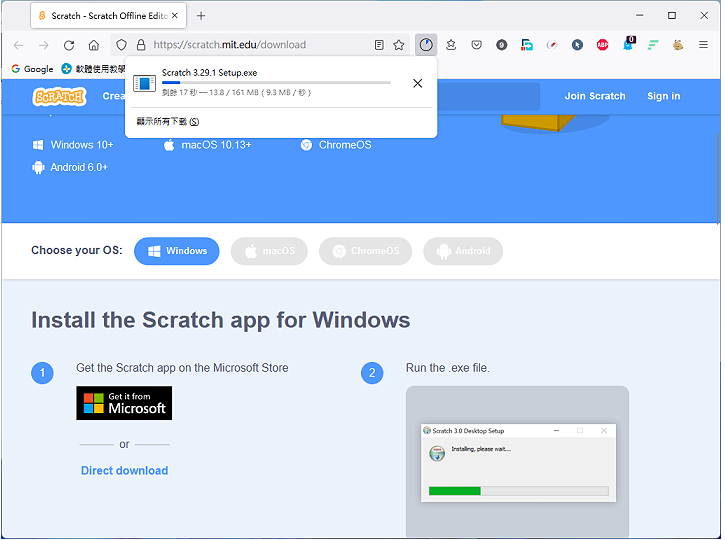Click the extension icon with 0 badge

(628, 44)
